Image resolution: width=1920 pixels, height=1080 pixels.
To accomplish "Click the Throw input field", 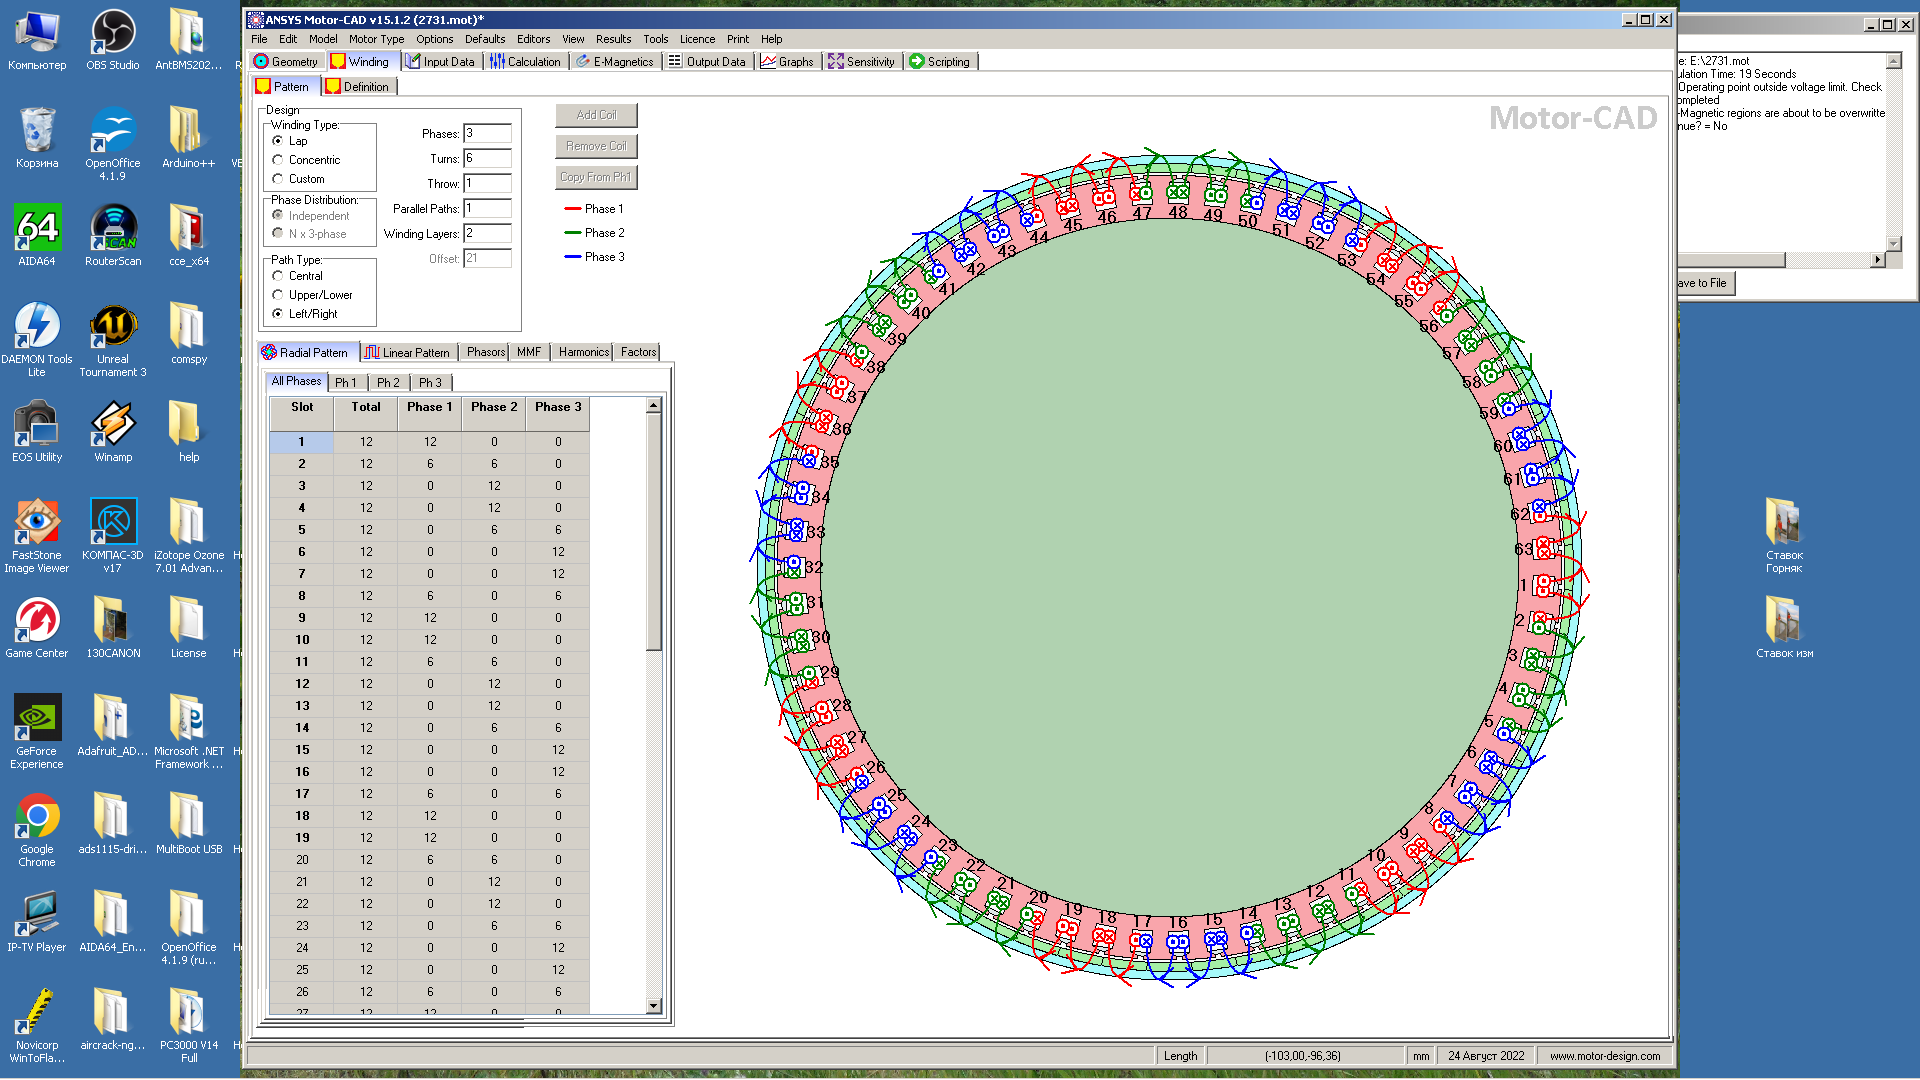I will click(x=487, y=183).
